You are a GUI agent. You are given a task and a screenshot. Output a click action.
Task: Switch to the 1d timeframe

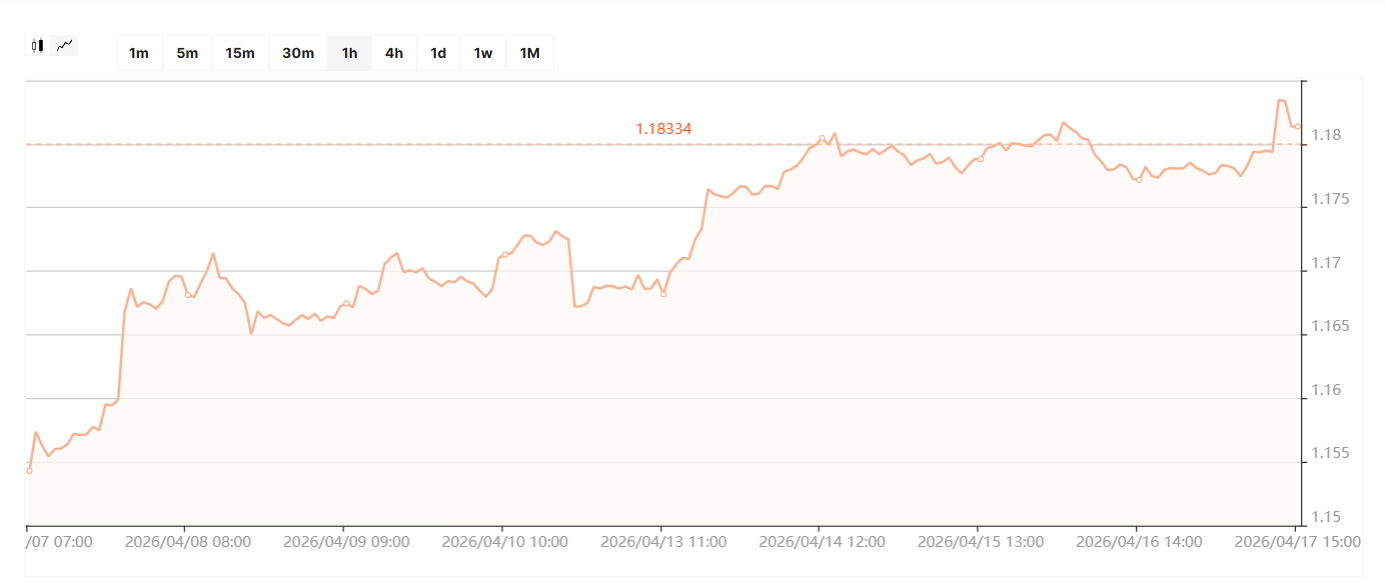[x=438, y=53]
